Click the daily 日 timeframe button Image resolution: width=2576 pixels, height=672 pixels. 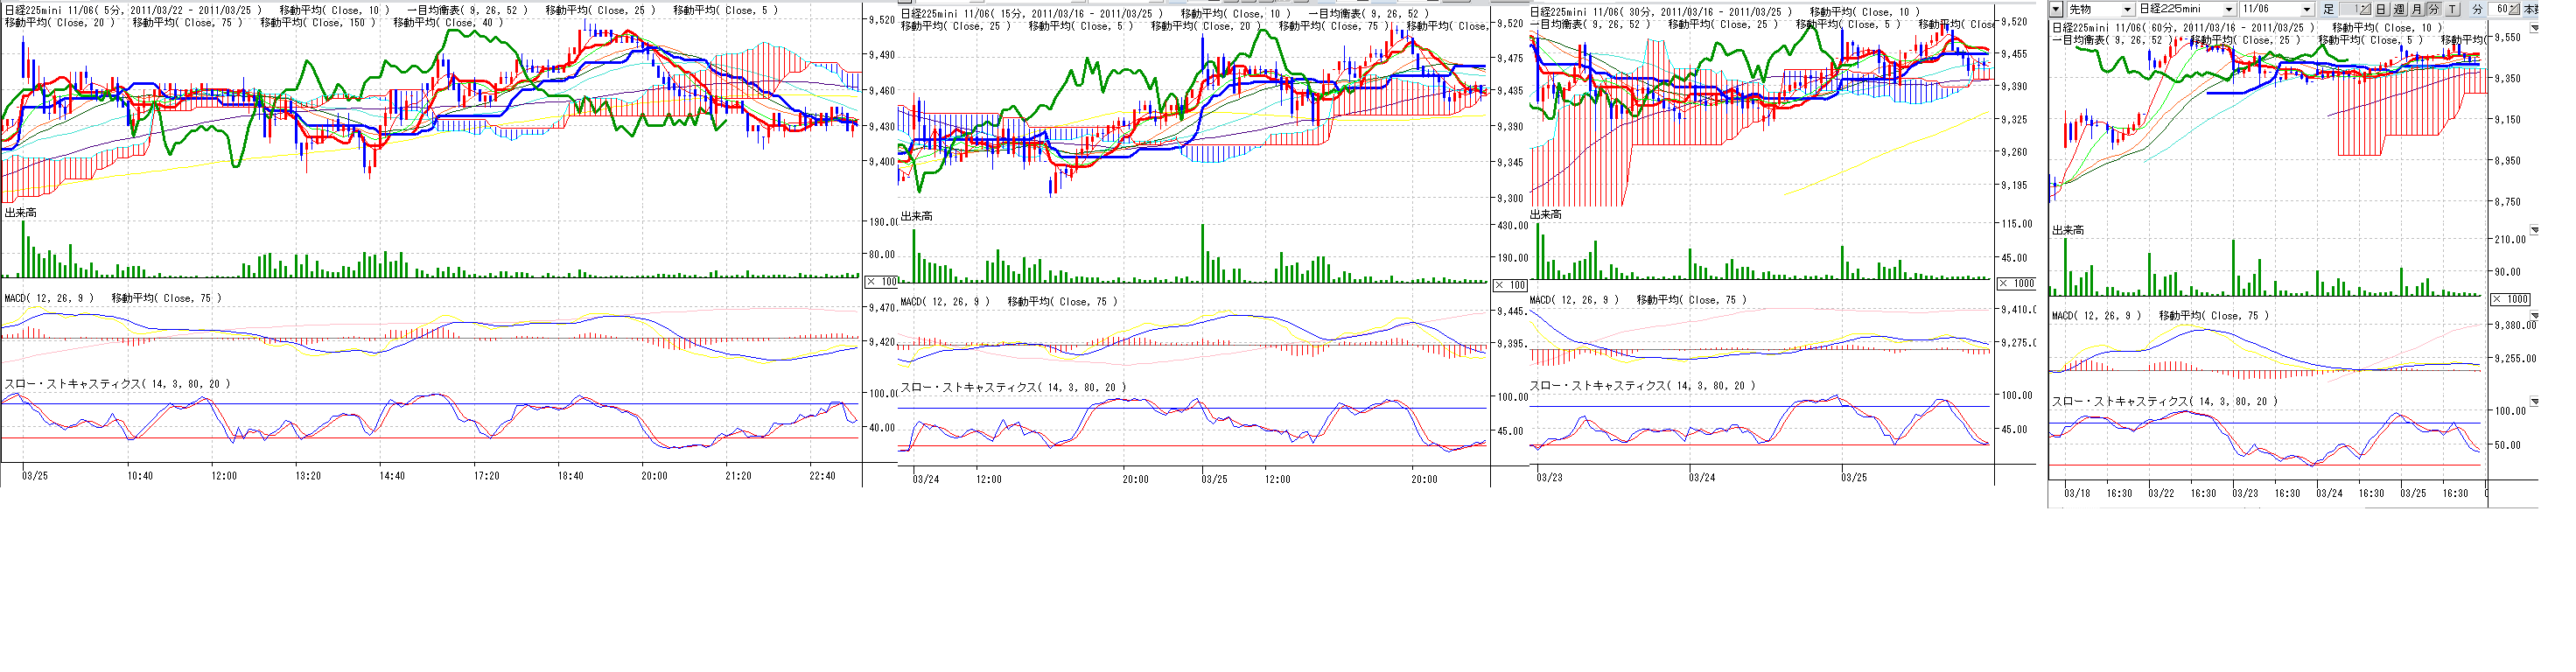(x=2381, y=9)
